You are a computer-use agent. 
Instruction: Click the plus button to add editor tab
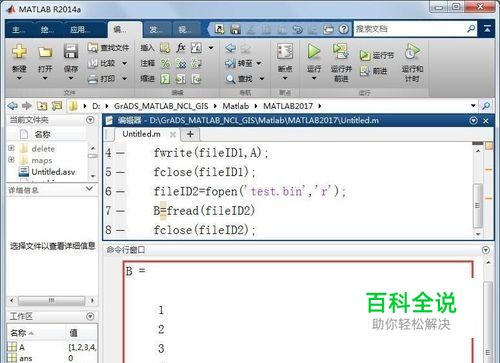pyautogui.click(x=190, y=134)
